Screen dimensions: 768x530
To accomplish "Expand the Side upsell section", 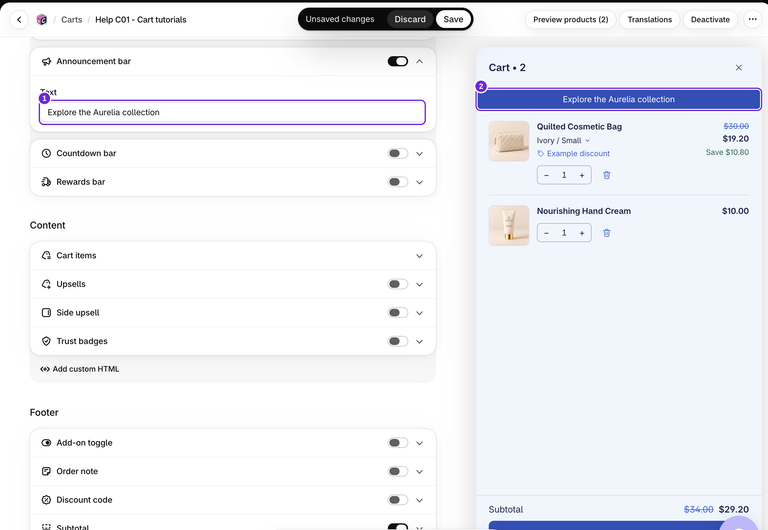I will coord(420,313).
